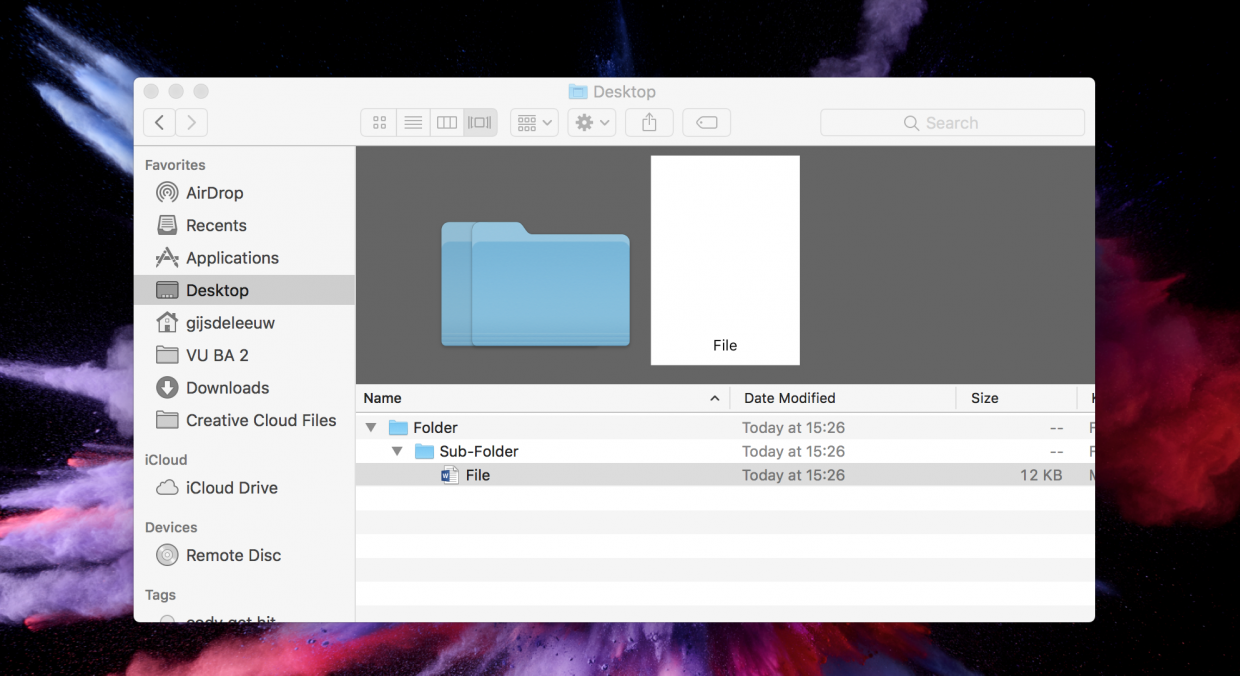Go forward with the forward arrow

(x=191, y=123)
